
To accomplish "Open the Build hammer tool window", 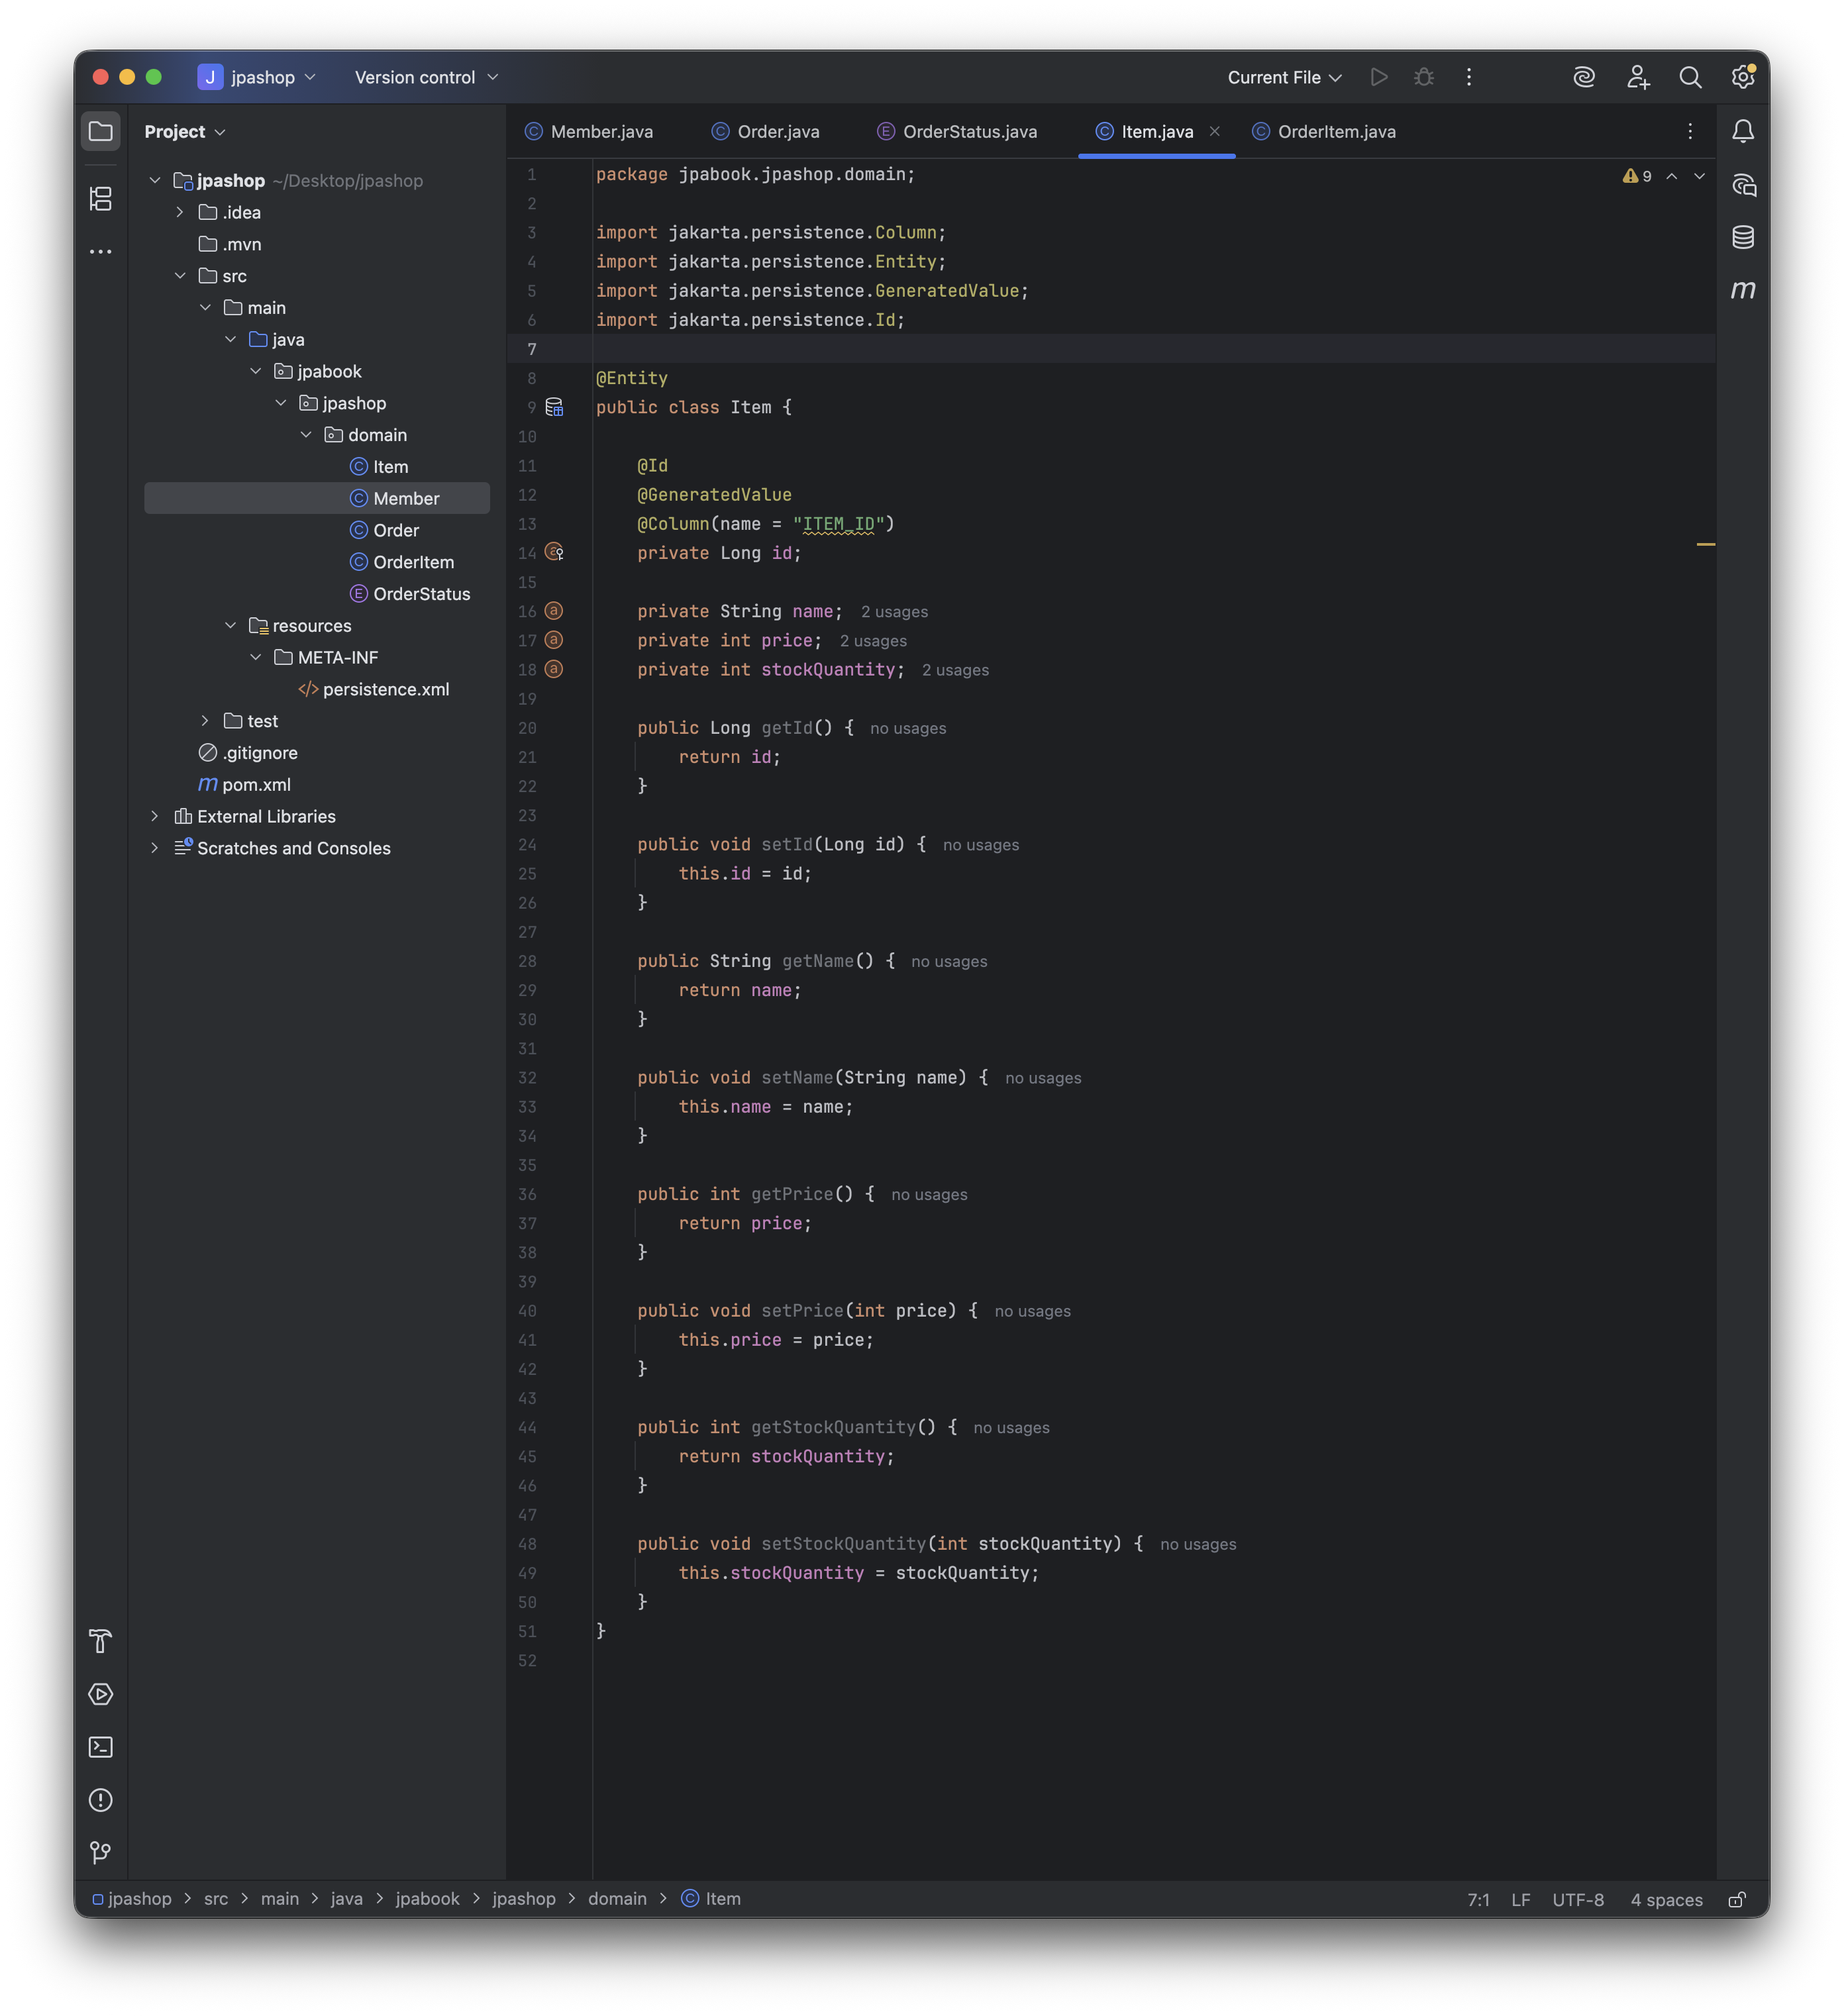I will [x=101, y=1641].
